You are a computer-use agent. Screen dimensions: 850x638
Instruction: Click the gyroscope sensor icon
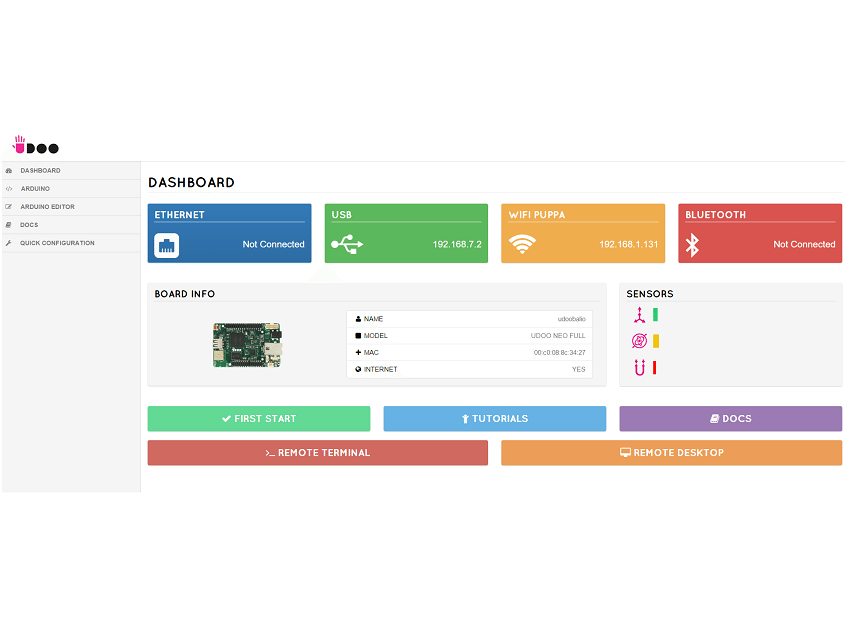[x=640, y=341]
